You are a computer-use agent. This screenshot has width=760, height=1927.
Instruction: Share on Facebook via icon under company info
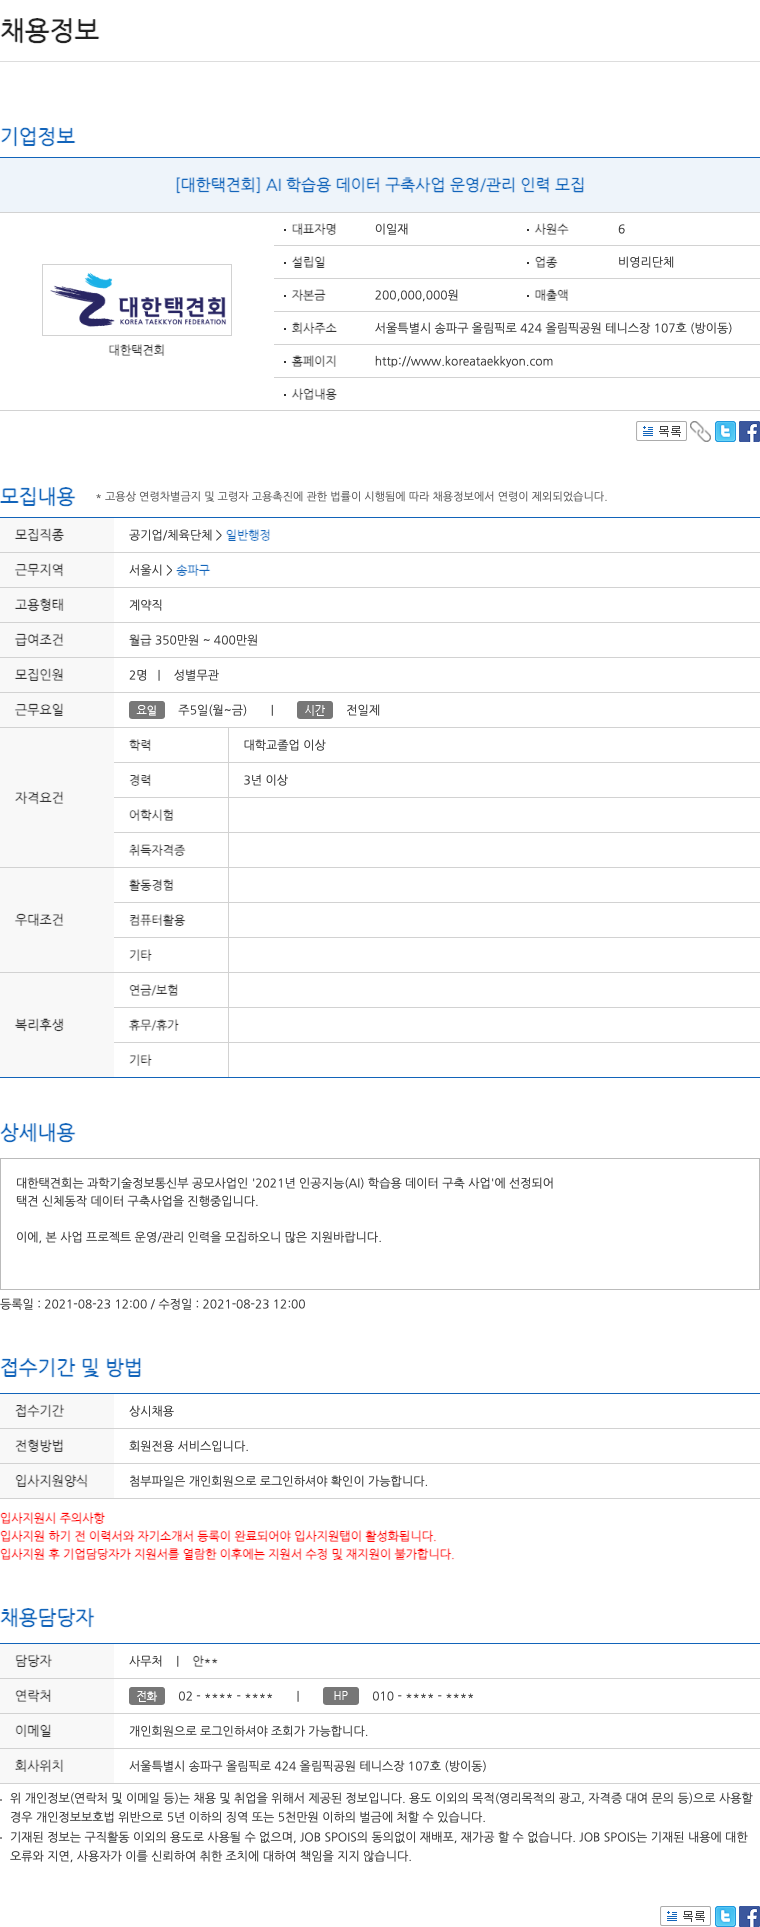pos(749,431)
